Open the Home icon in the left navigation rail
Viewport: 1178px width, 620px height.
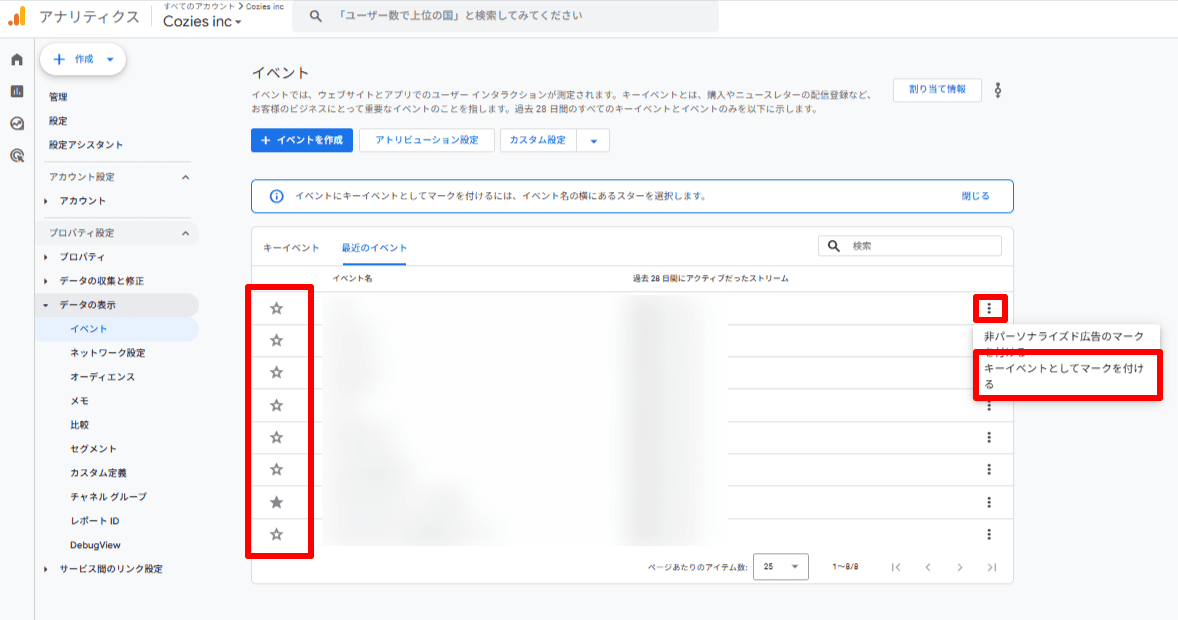pyautogui.click(x=17, y=60)
